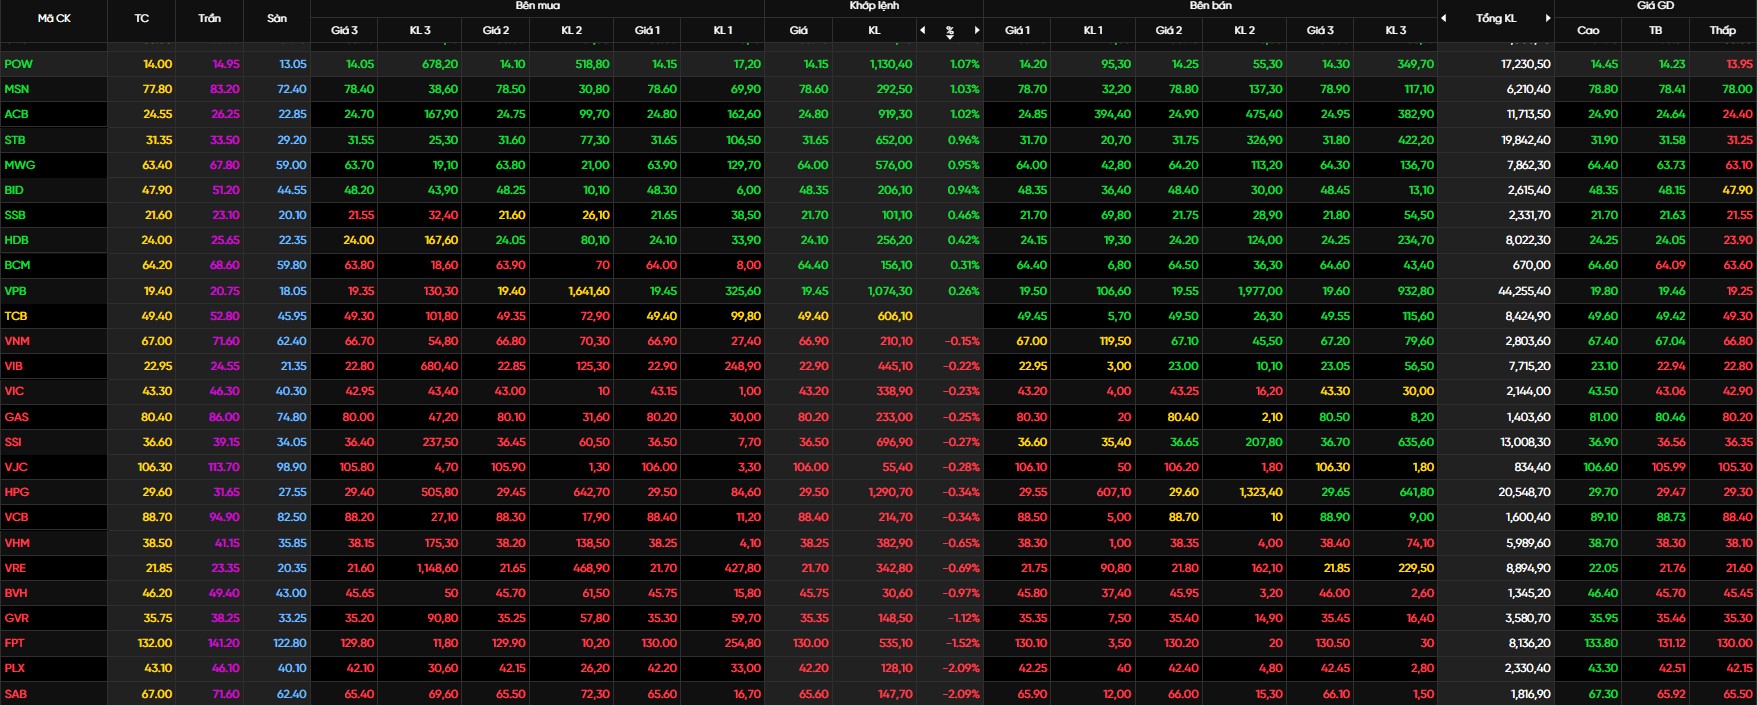This screenshot has width=1757, height=705.
Task: Select the BID ticker
Action: click(14, 190)
